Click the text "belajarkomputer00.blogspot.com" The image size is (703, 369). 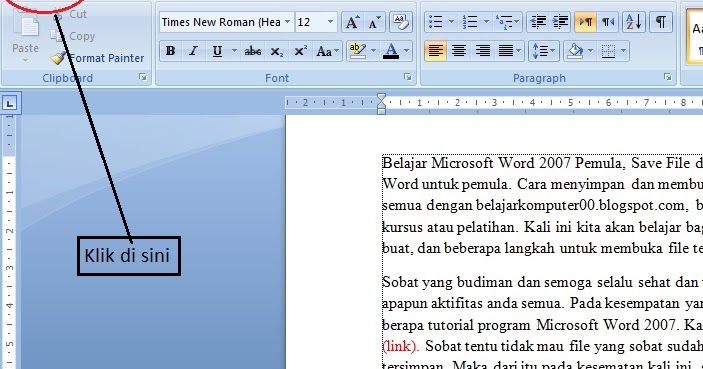580,205
